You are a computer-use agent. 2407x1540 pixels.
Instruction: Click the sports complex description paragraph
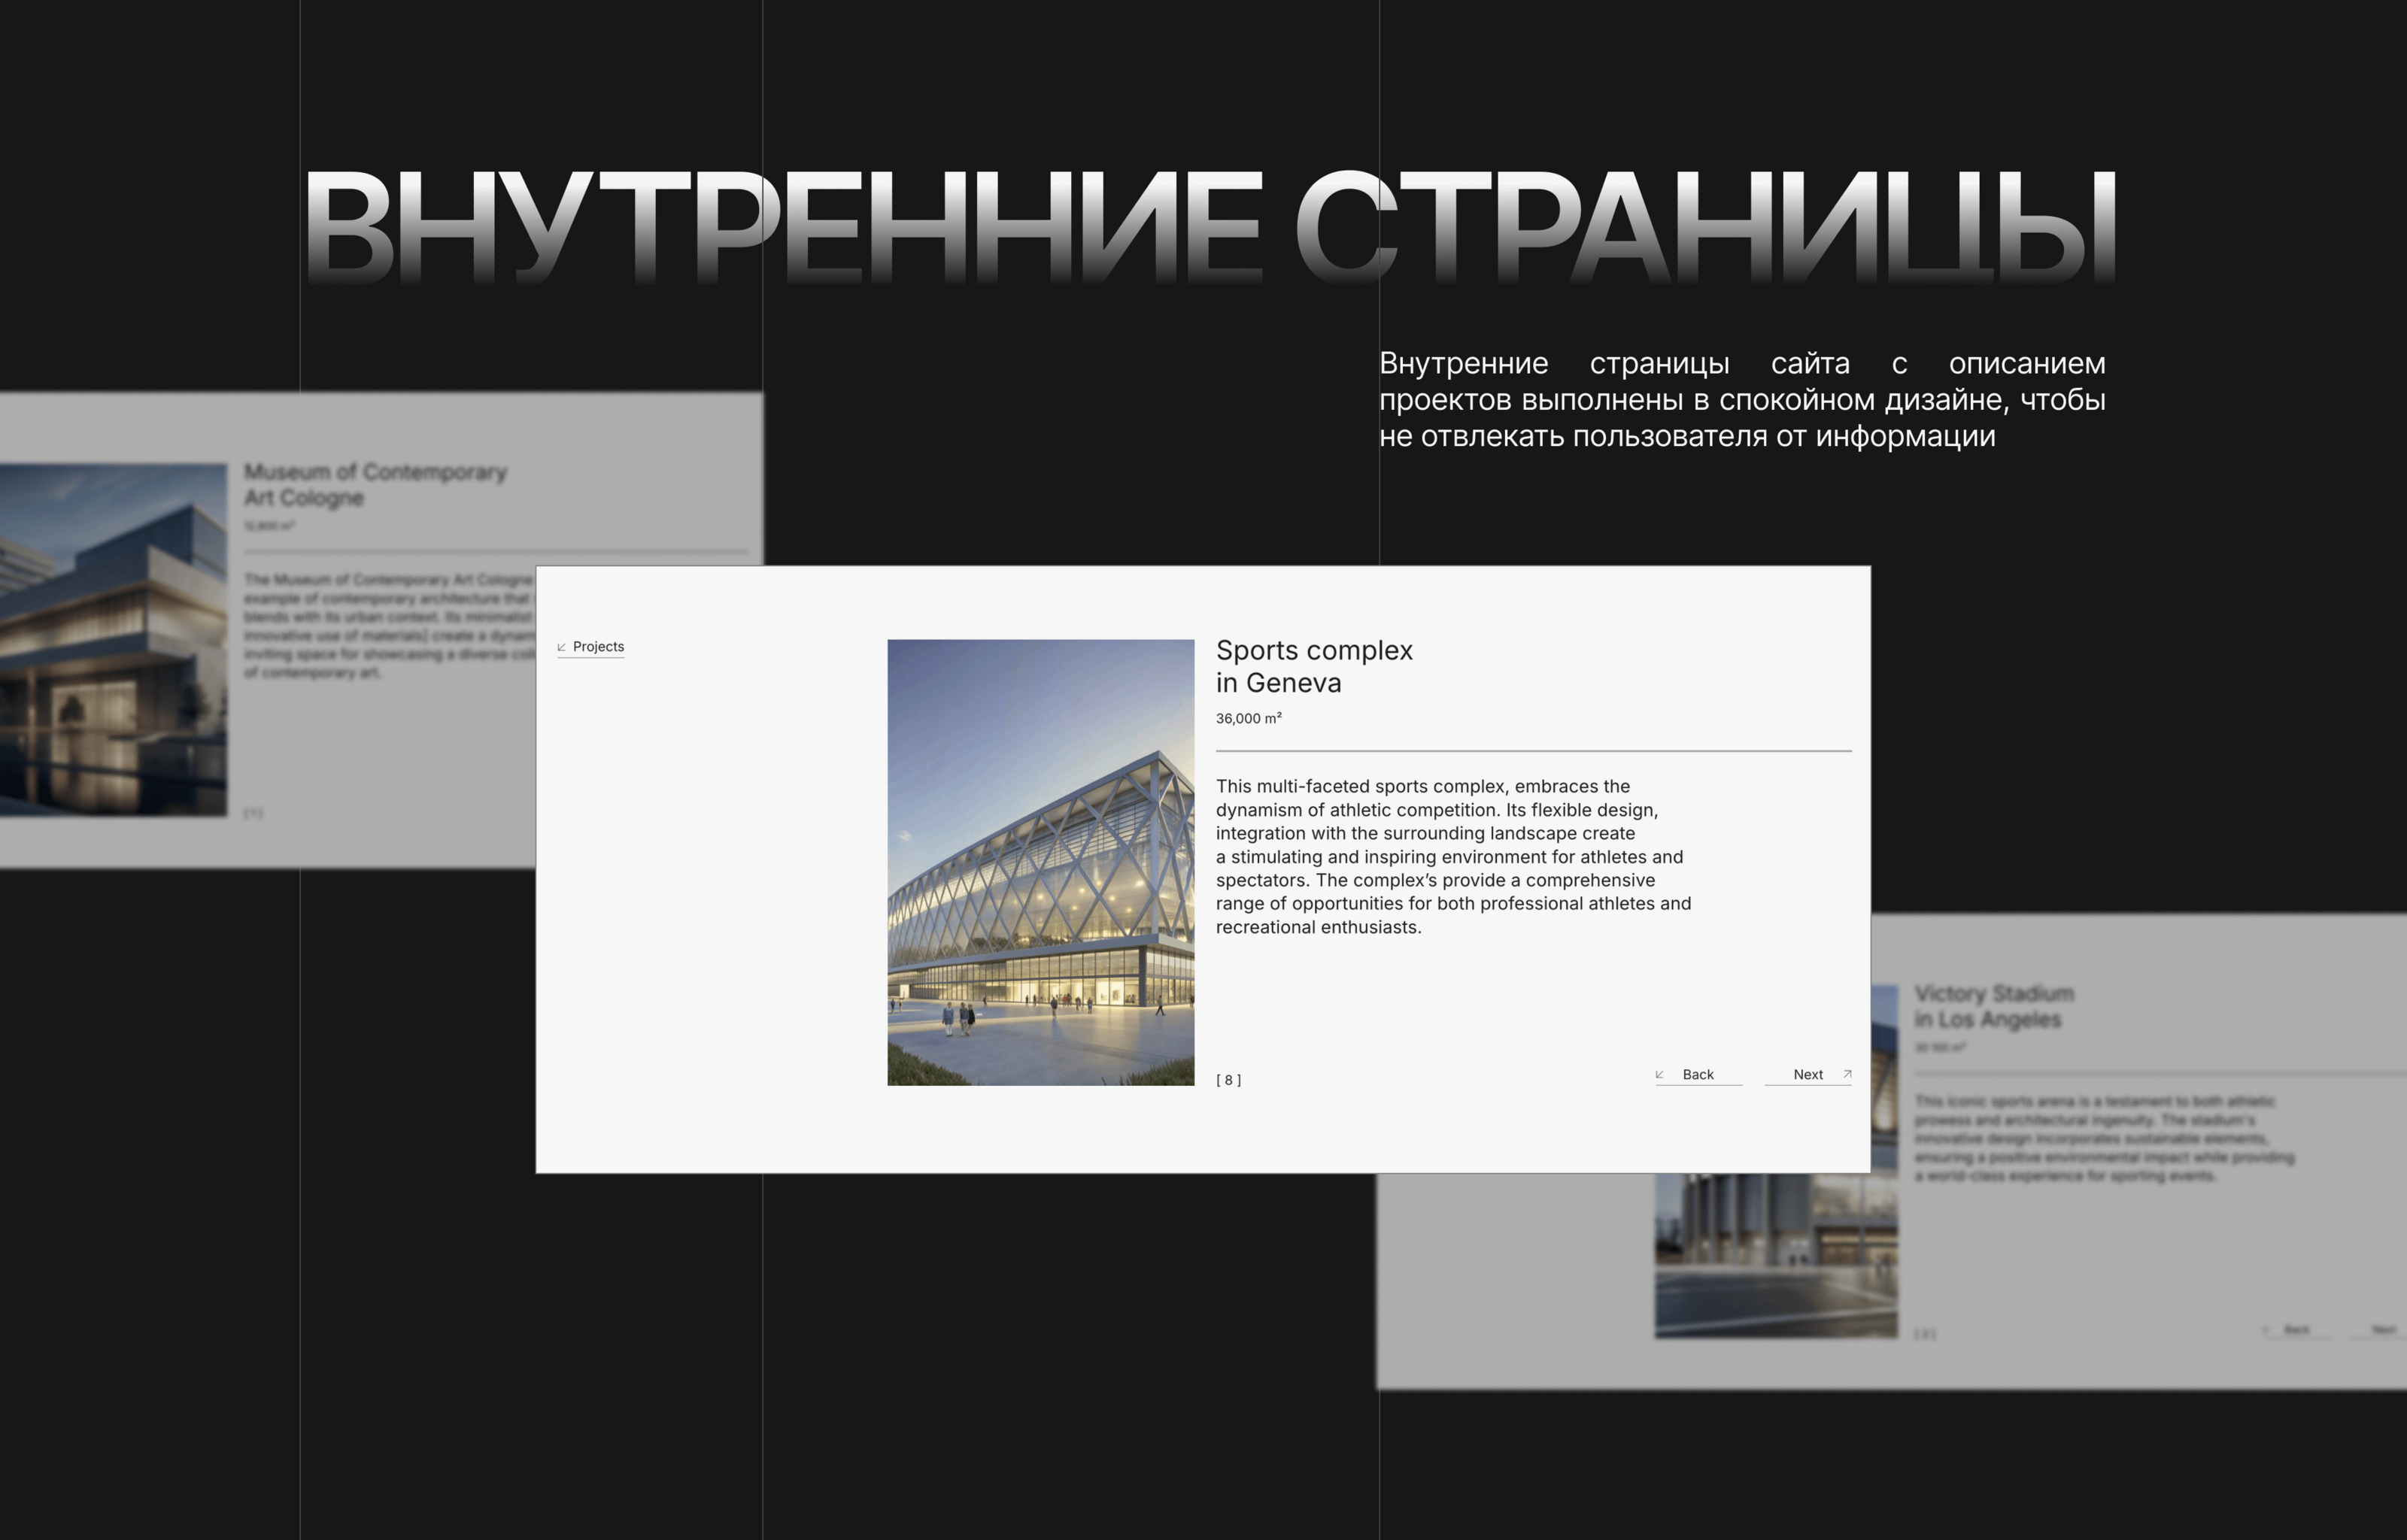[x=1452, y=856]
